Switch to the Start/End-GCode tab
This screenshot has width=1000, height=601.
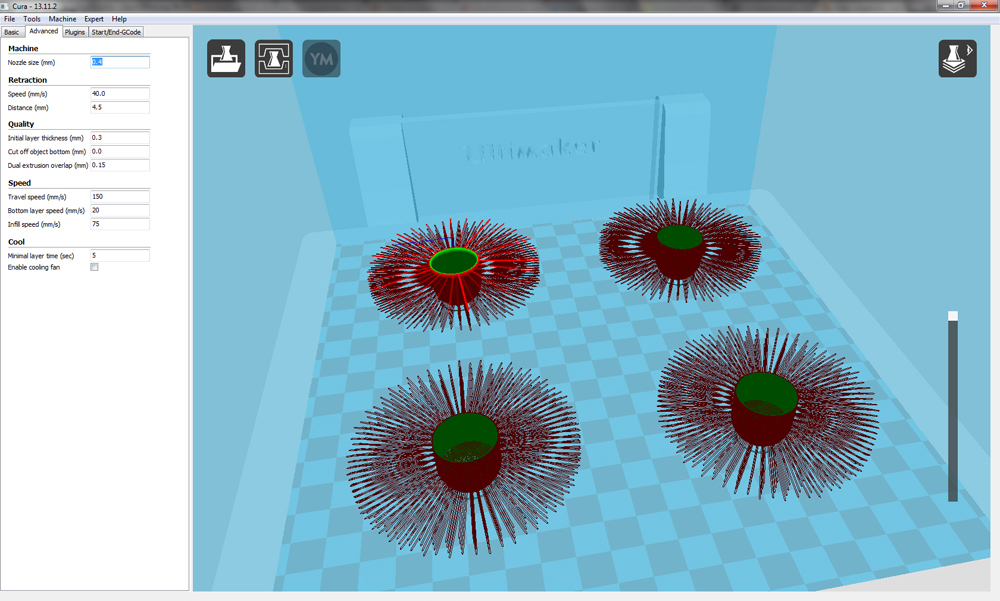[x=116, y=32]
